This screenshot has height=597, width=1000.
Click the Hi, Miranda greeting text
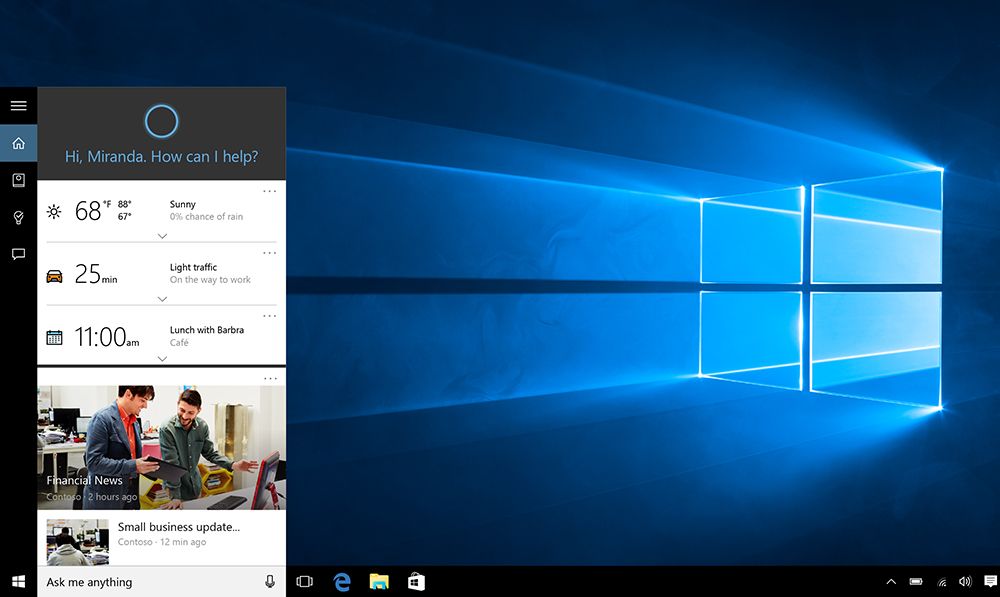tap(161, 156)
